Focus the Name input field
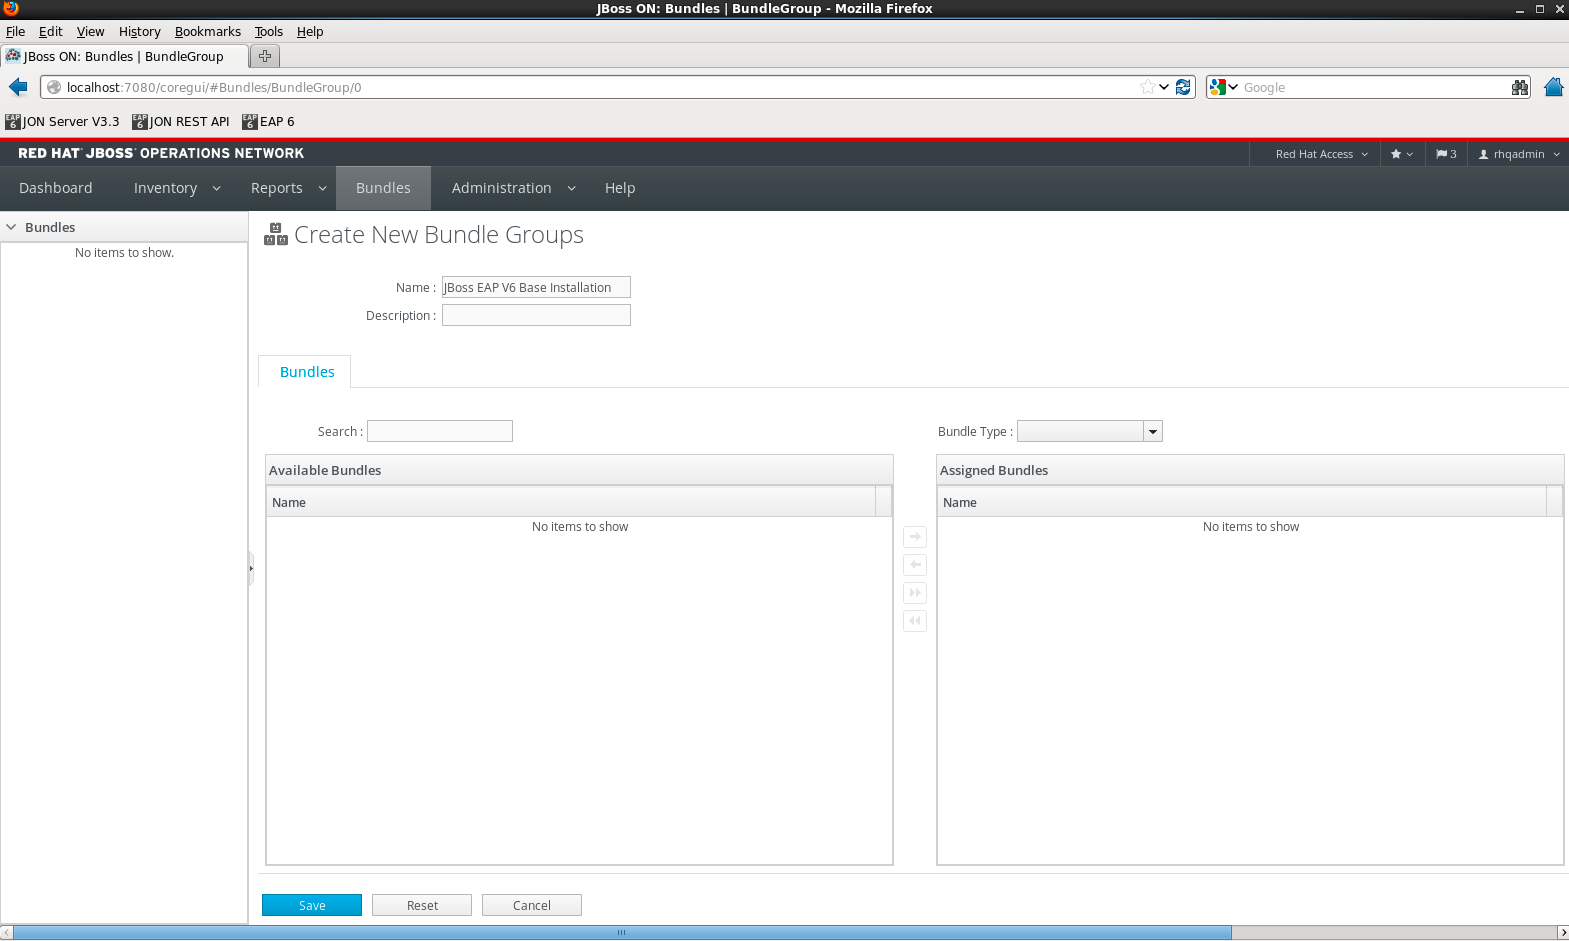1569x941 pixels. click(536, 287)
